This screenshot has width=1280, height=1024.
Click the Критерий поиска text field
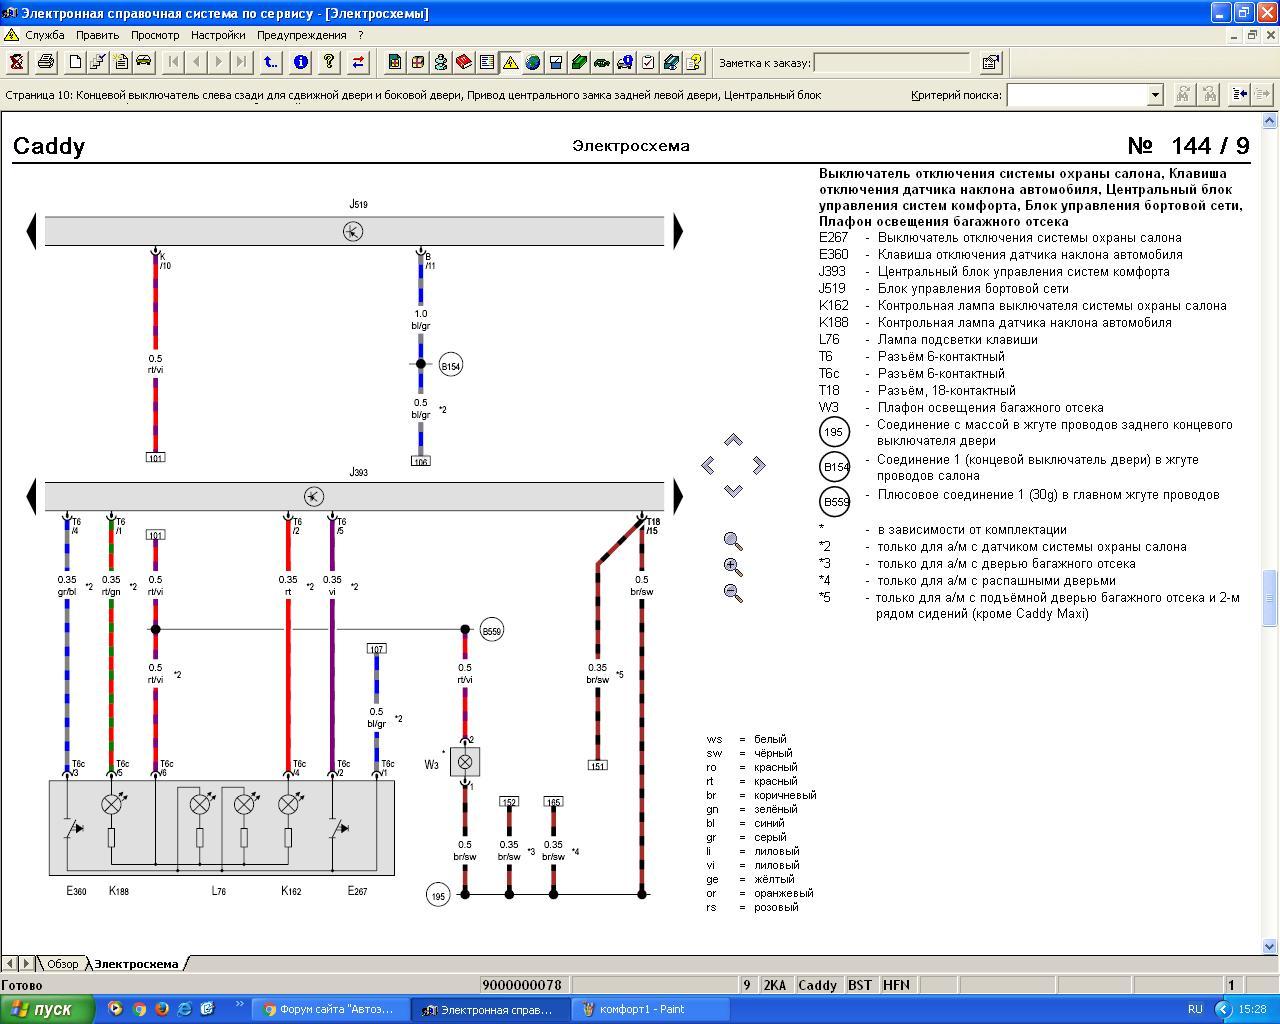1077,95
